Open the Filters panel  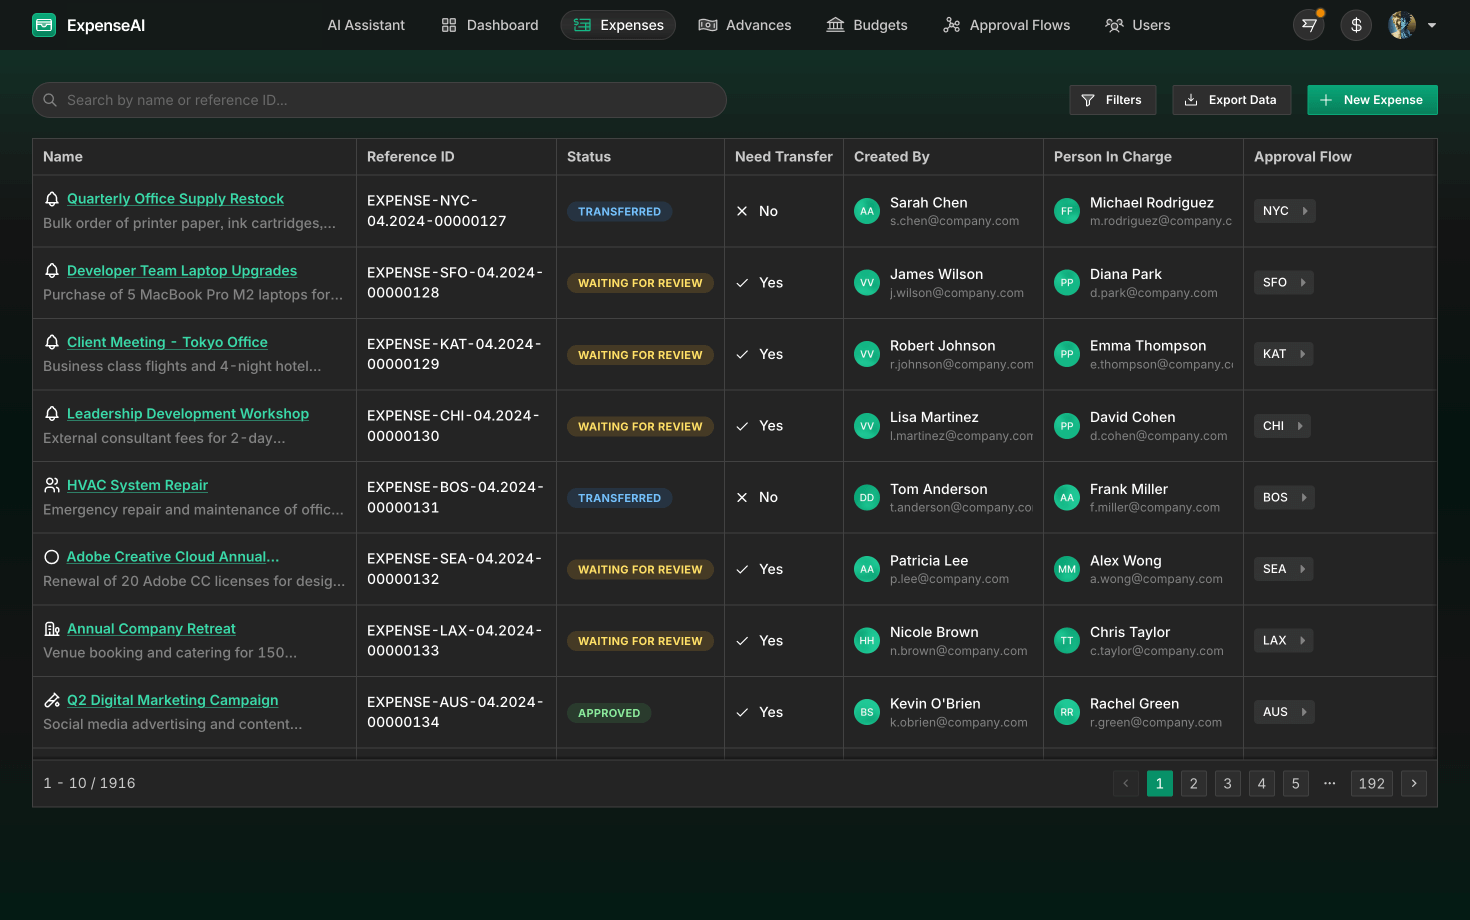coord(1112,100)
